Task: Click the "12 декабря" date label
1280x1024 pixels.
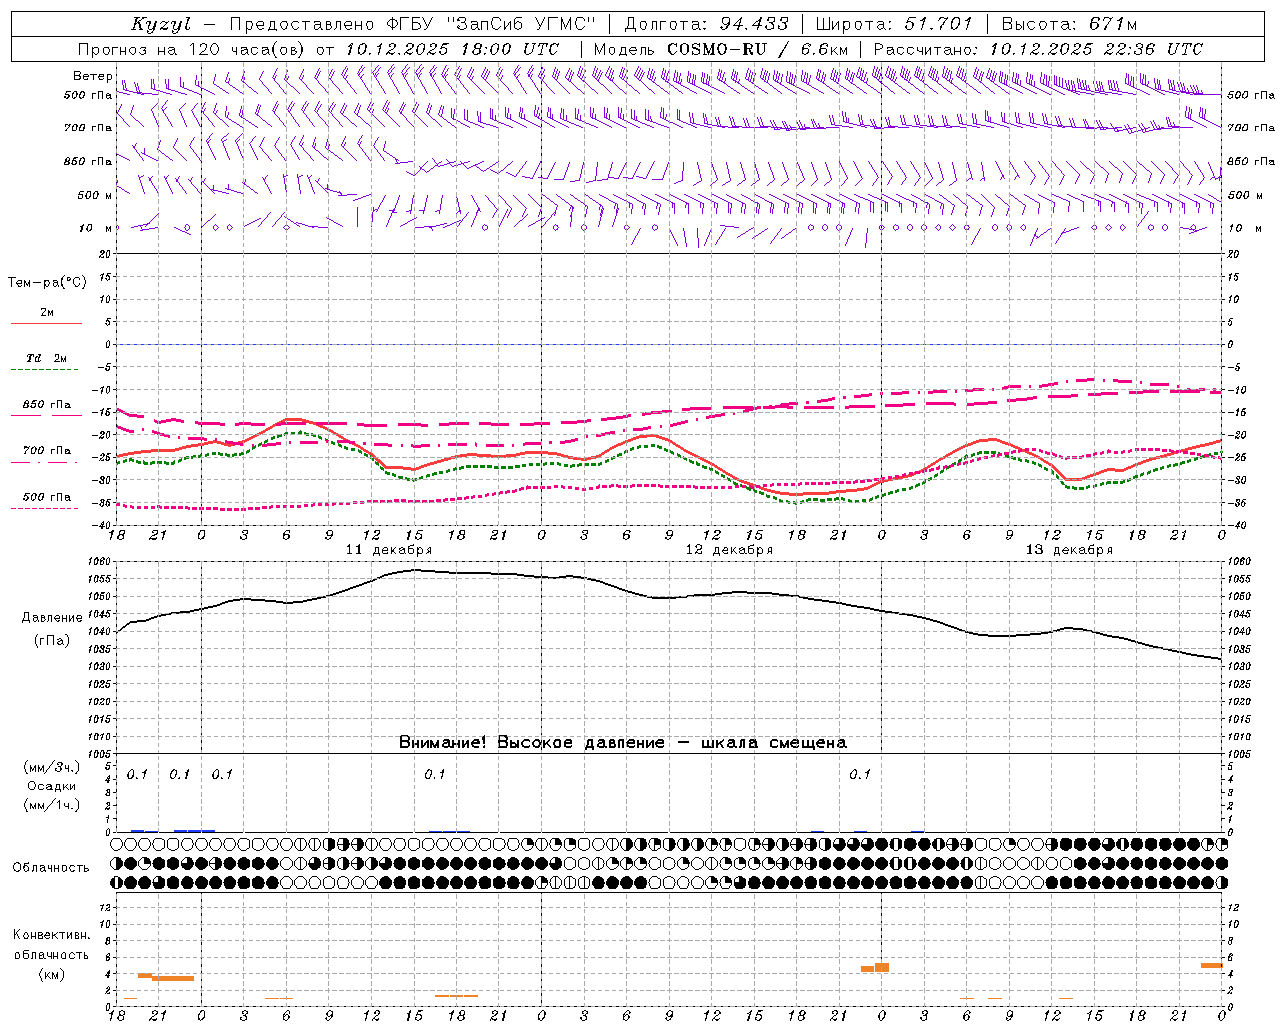Action: click(x=729, y=550)
